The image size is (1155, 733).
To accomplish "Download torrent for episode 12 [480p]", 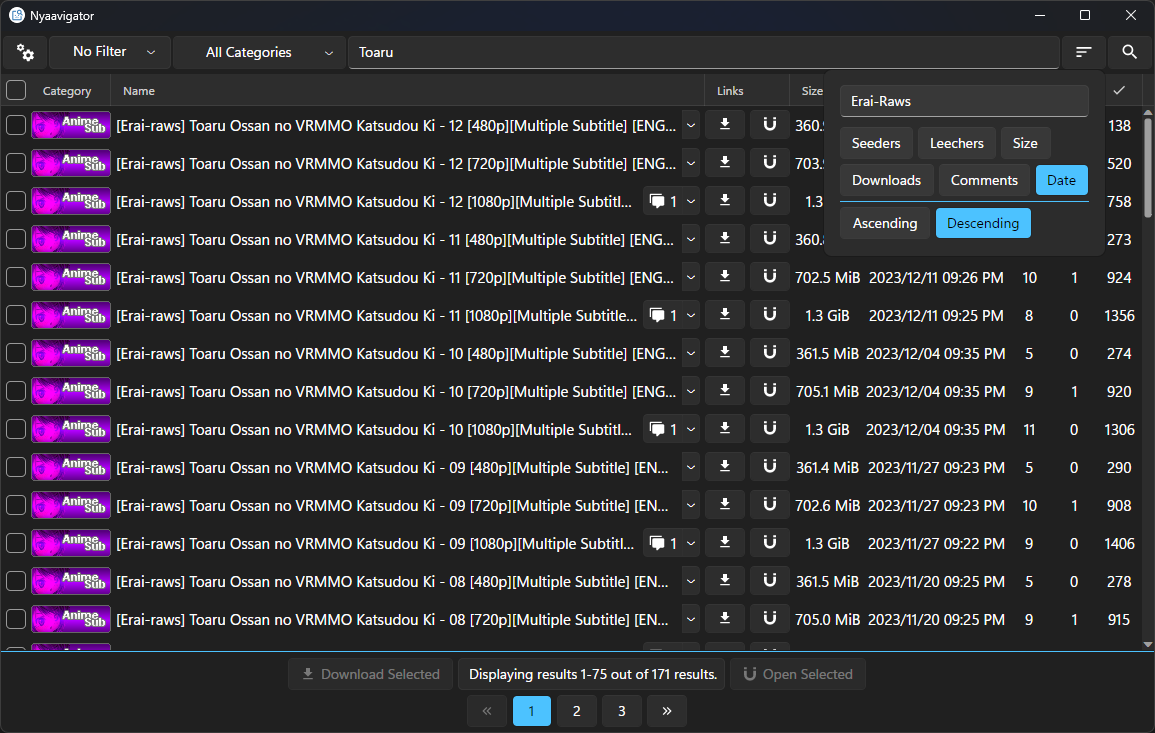I will (x=725, y=125).
